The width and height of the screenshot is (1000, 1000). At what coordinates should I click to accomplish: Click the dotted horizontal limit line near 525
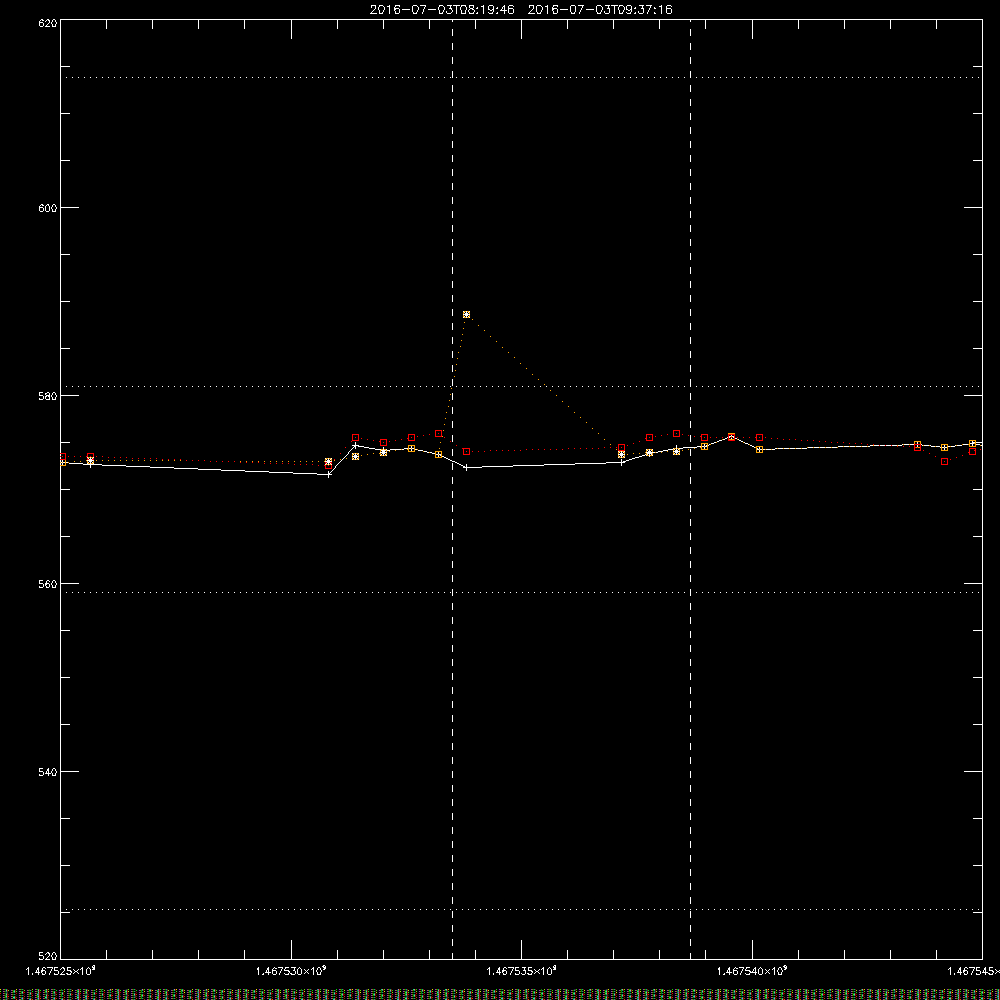point(521,909)
